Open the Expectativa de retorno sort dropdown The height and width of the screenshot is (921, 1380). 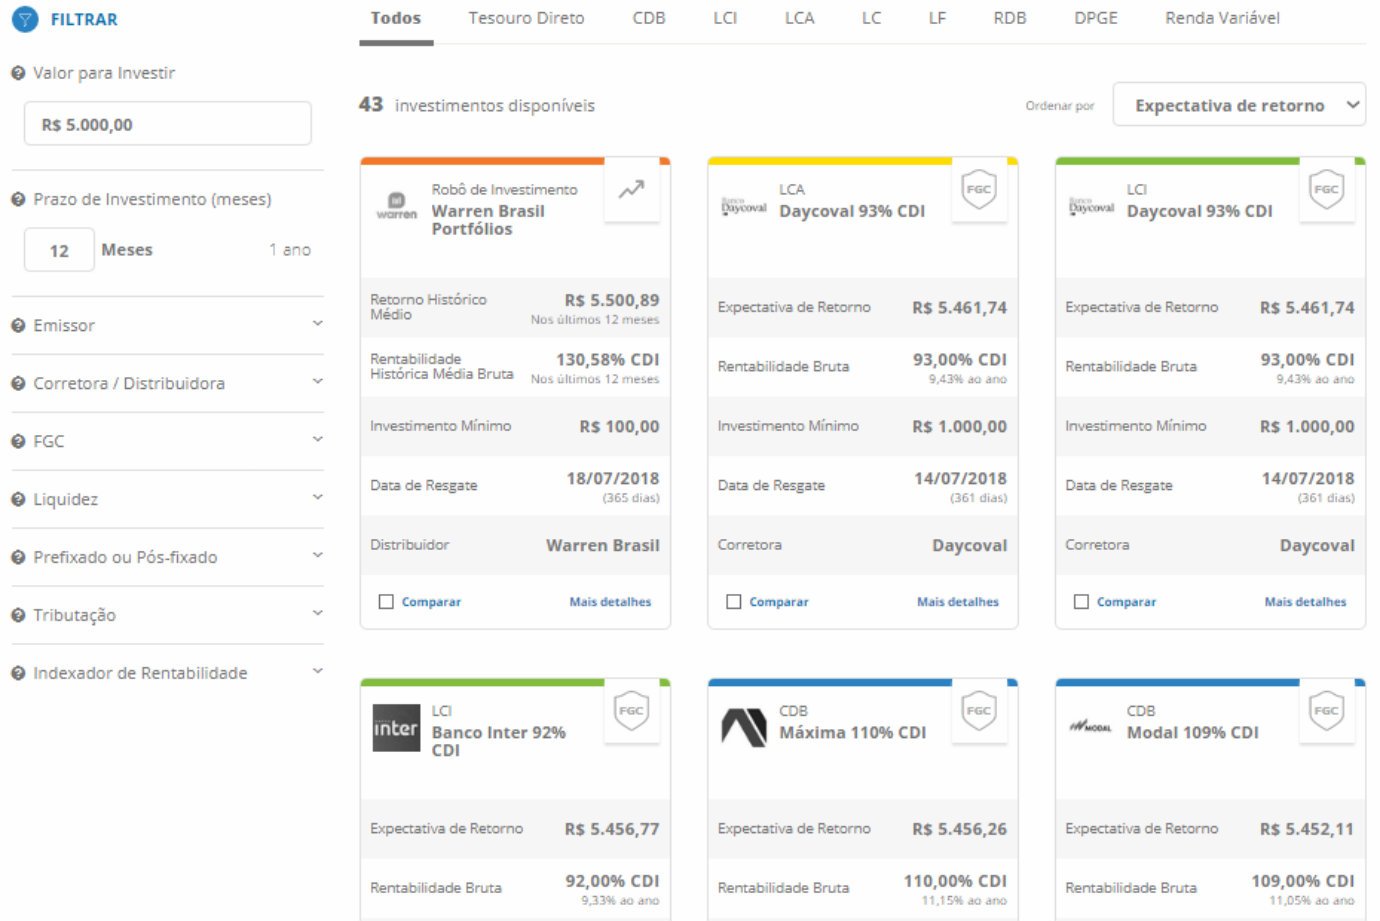tap(1238, 105)
